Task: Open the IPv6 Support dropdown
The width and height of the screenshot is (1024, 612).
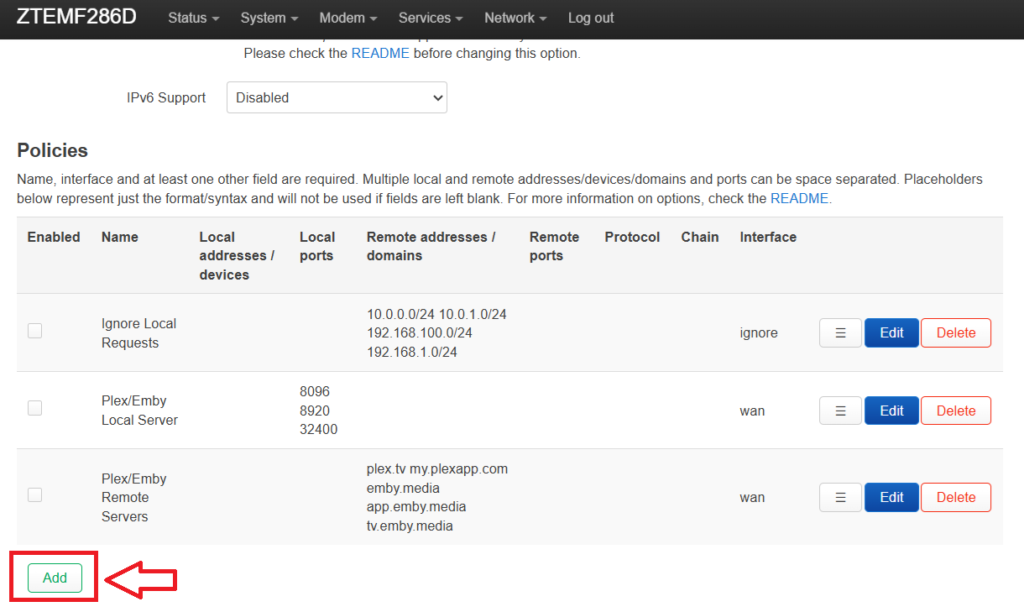Action: [336, 98]
